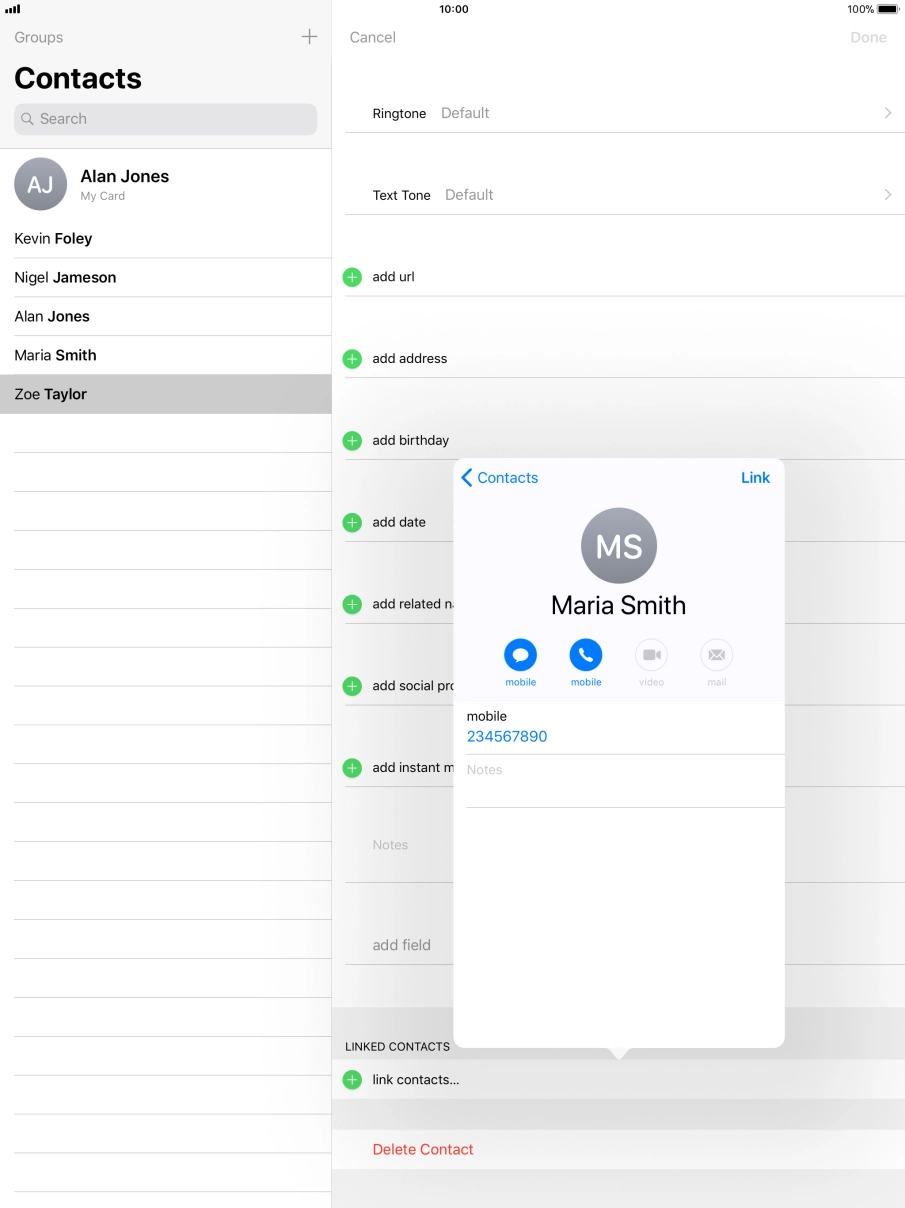Tap the MS avatar in popup
The width and height of the screenshot is (905, 1208).
click(x=618, y=546)
